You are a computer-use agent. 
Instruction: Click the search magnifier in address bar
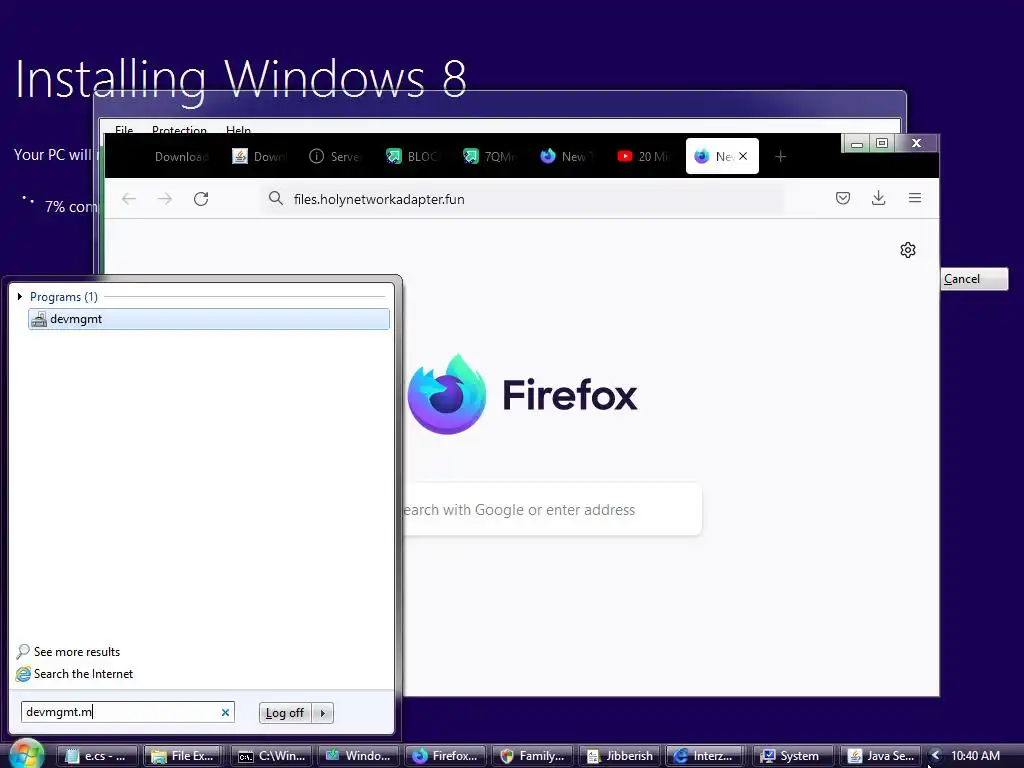[x=276, y=199]
